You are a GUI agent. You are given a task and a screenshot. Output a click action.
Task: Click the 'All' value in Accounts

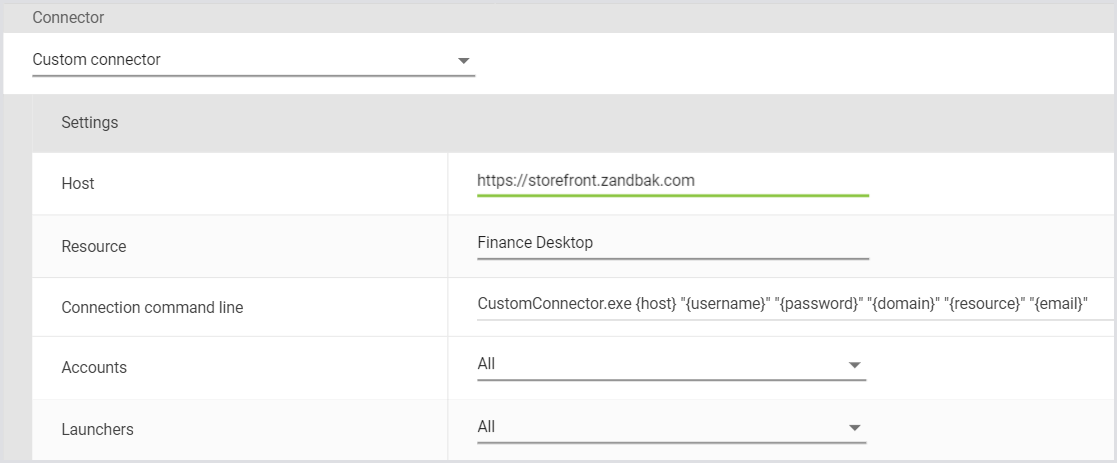(x=487, y=364)
